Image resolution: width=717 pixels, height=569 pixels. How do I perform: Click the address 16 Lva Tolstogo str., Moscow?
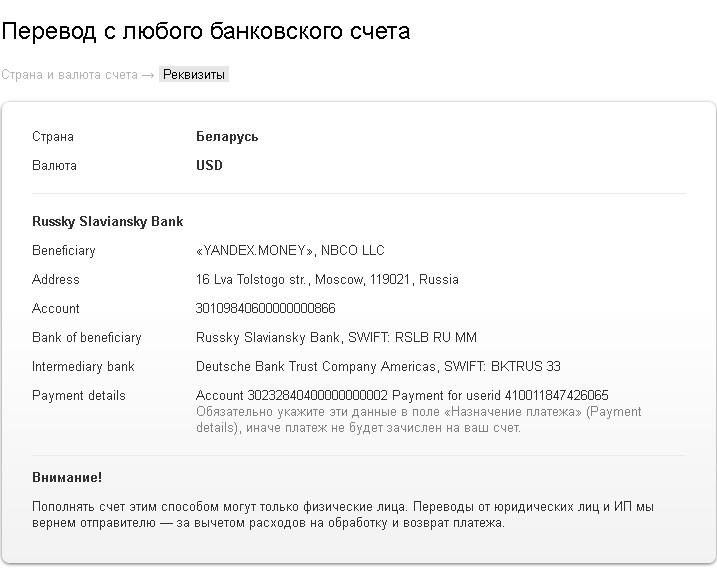click(327, 280)
